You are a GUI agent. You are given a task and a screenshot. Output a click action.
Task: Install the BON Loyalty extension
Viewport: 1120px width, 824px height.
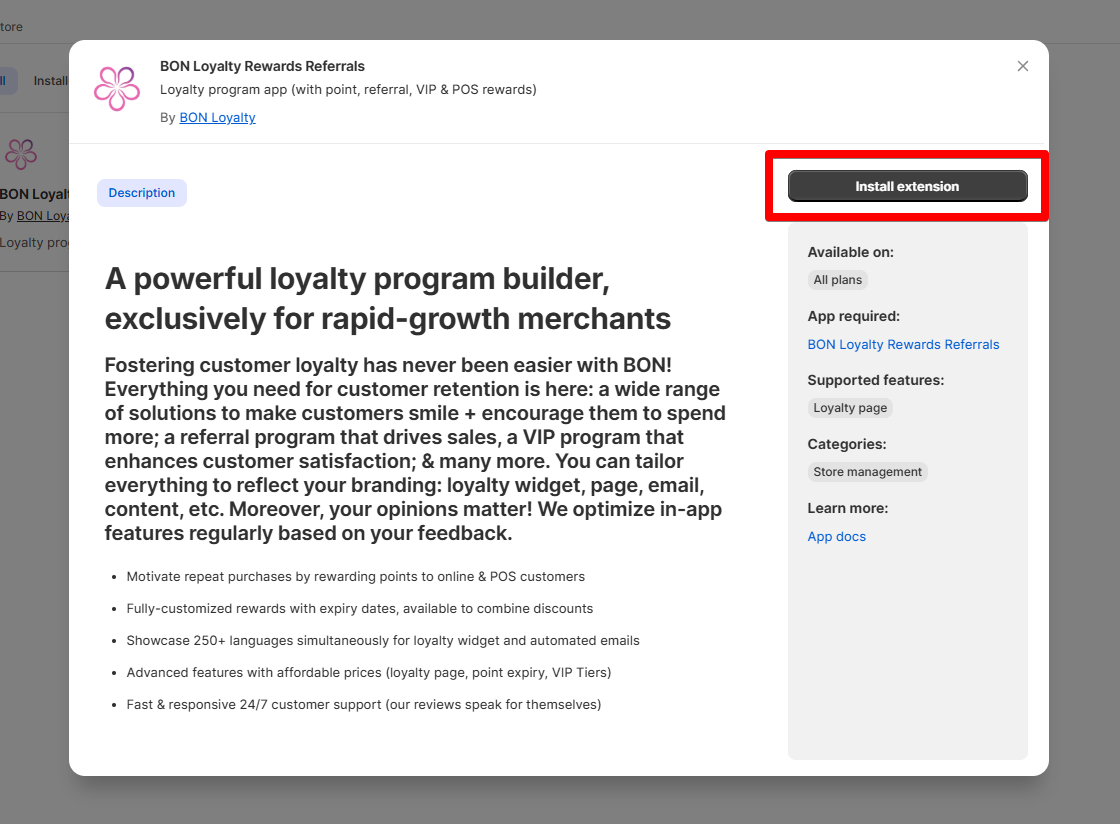click(x=907, y=186)
